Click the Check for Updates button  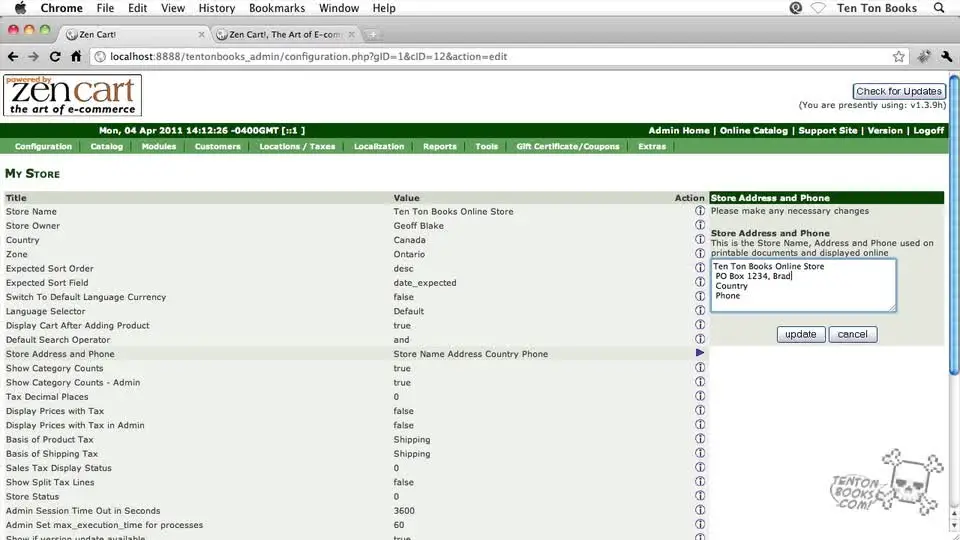coord(899,91)
